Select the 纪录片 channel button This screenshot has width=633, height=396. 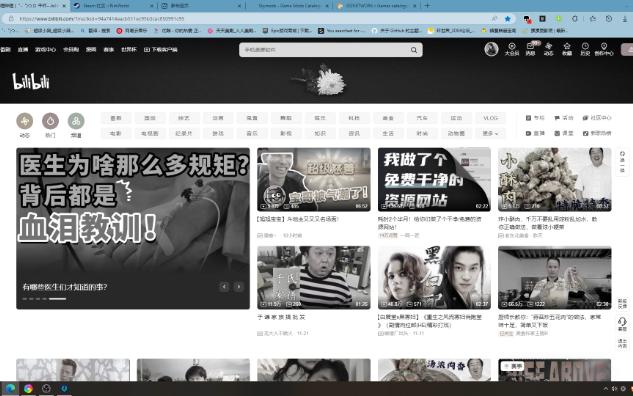[x=184, y=133]
